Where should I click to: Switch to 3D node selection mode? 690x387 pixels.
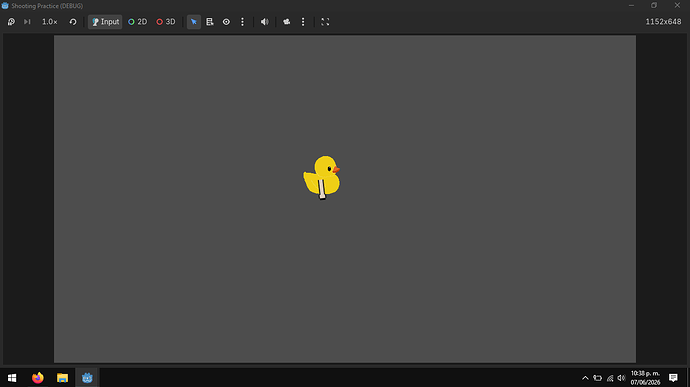click(166, 22)
